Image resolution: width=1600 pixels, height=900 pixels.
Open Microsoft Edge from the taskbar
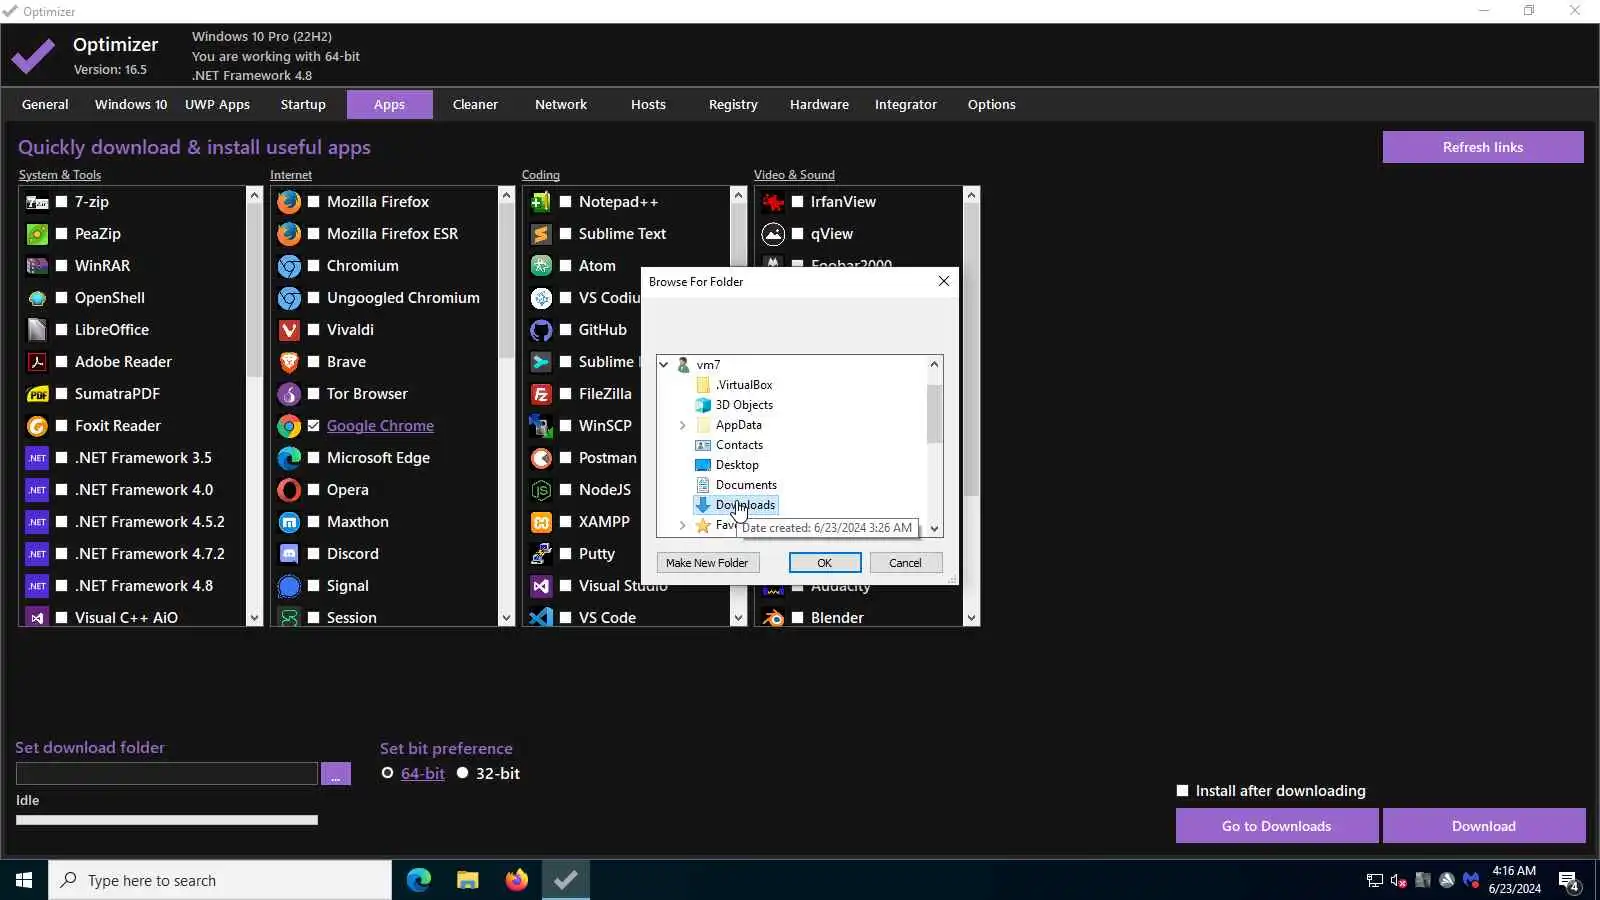pyautogui.click(x=418, y=880)
